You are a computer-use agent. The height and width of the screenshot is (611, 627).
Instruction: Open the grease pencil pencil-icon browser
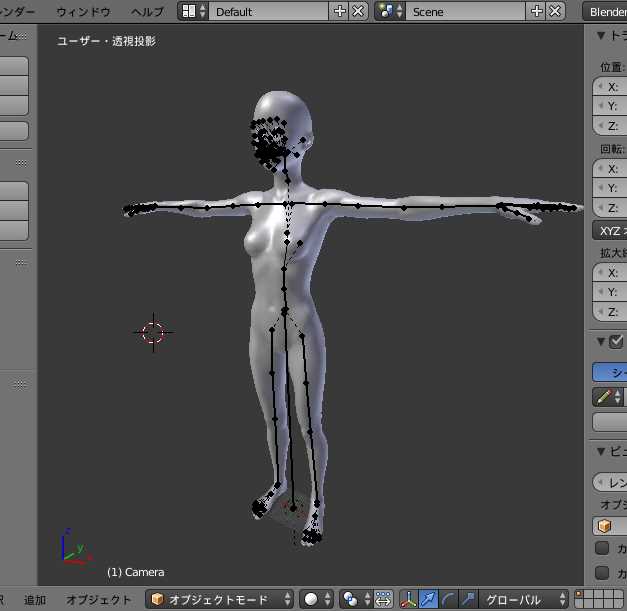click(607, 397)
